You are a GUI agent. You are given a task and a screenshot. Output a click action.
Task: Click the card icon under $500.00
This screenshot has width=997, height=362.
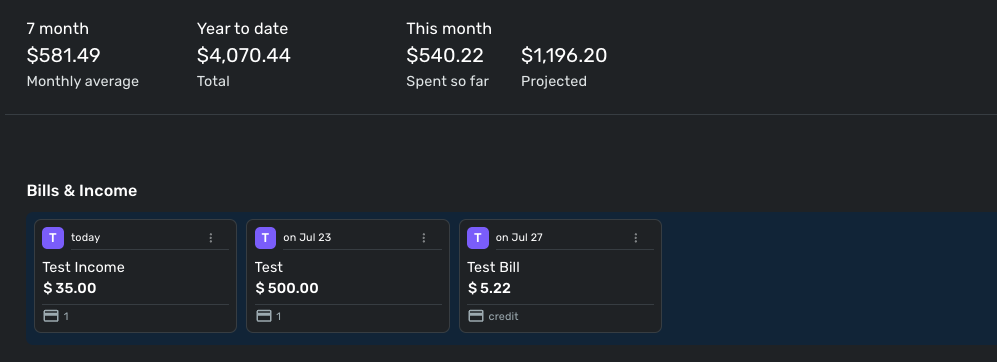[264, 316]
